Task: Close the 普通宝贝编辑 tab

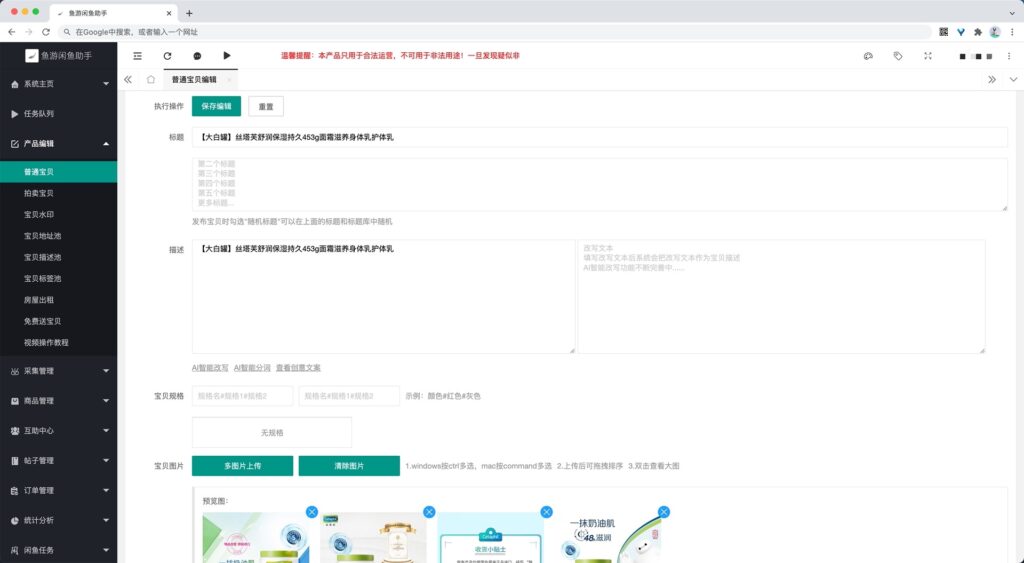Action: pyautogui.click(x=229, y=79)
